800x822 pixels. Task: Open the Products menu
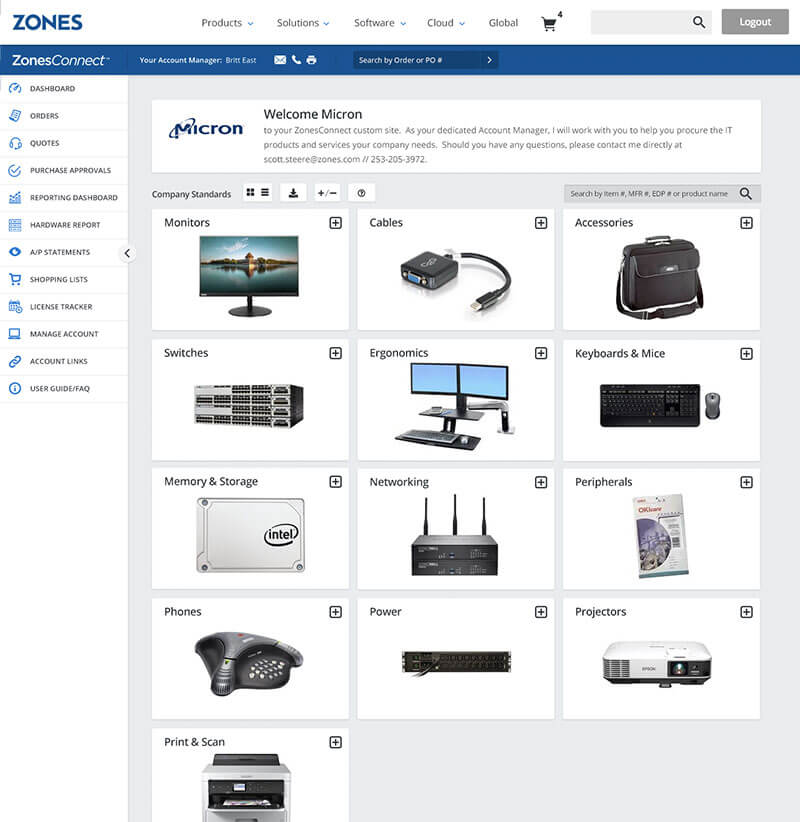point(228,23)
